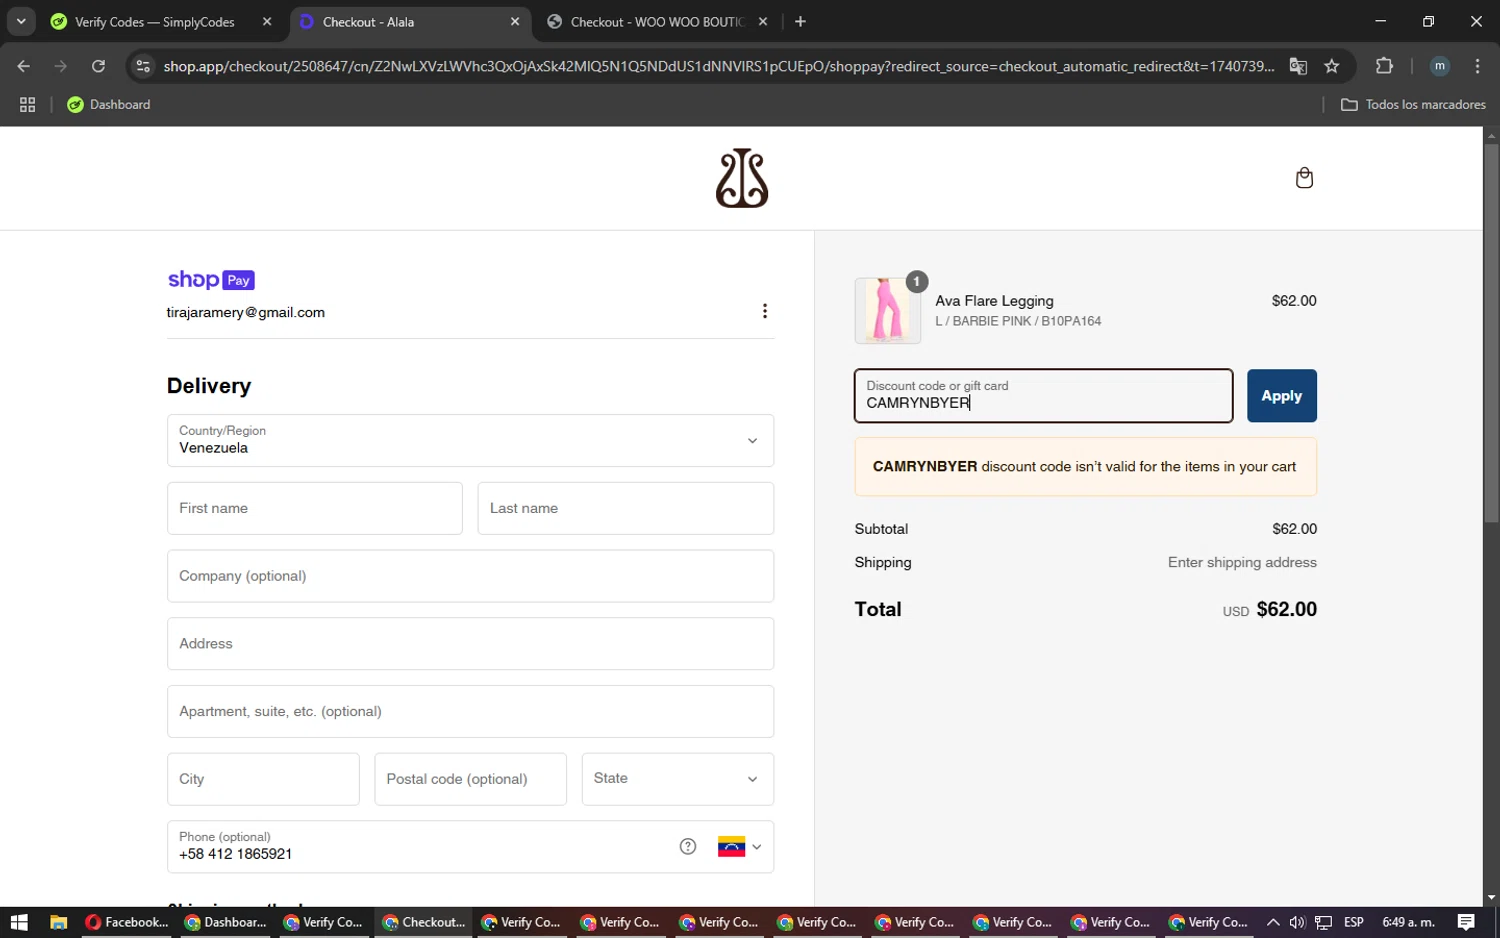Screen dimensions: 1500x938
Task: Open the taskbar clock showing 6:49 a. m.
Action: click(1408, 922)
